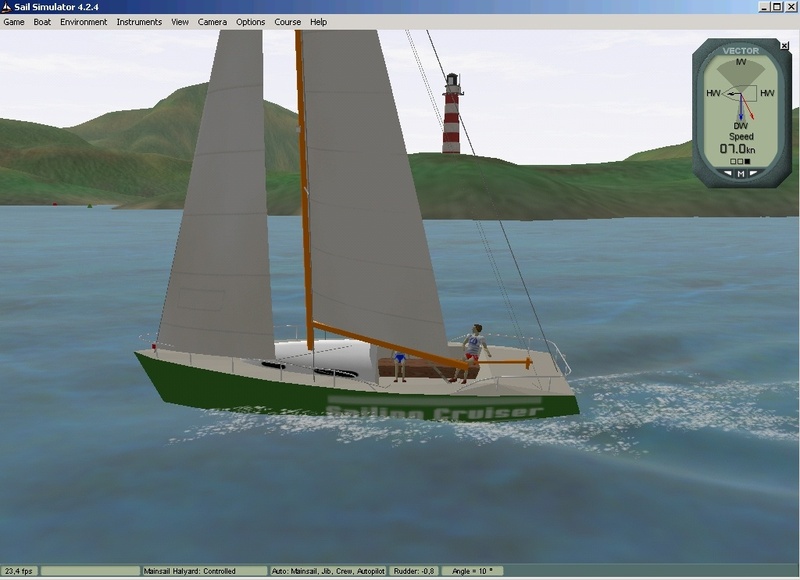Select the Course menu
The height and width of the screenshot is (580, 800).
coord(288,22)
